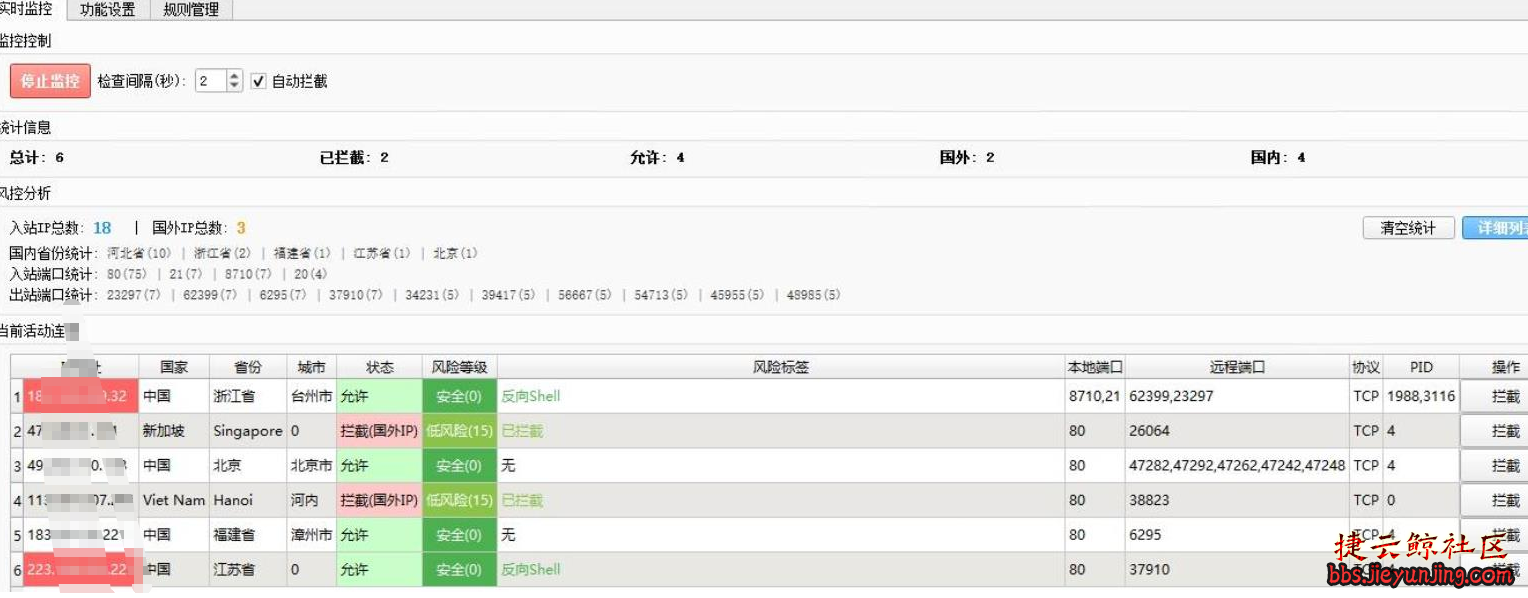This screenshot has height=598, width=1528.
Task: Select the 福建省 province cell
Action: (248, 535)
